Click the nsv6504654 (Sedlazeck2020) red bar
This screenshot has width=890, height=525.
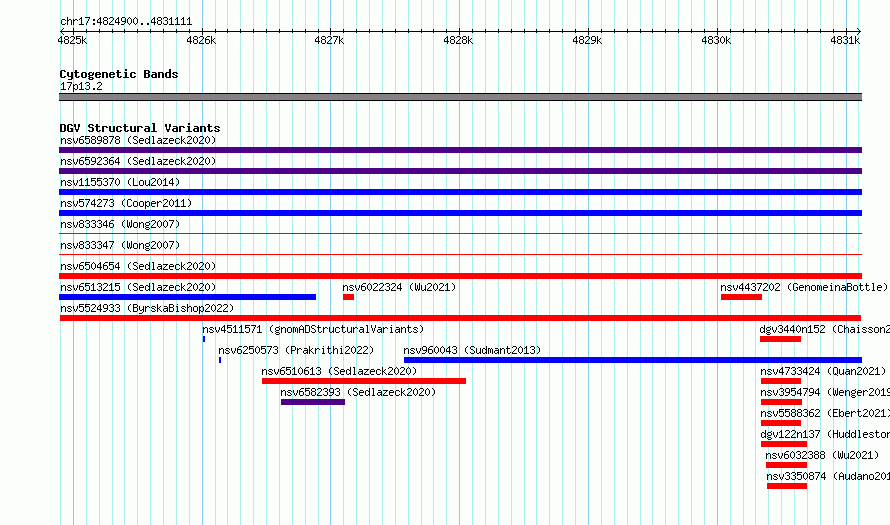(x=460, y=276)
